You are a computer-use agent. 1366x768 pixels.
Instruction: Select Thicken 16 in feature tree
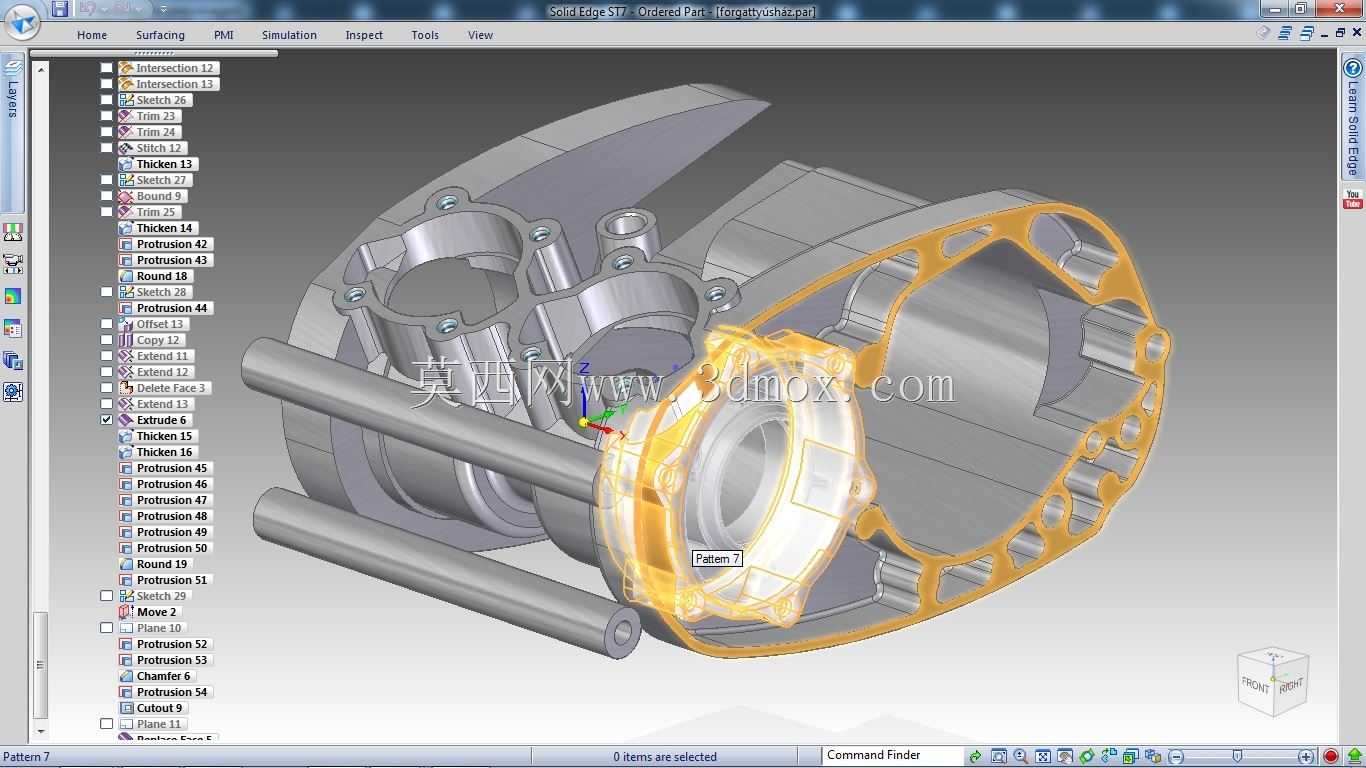tap(157, 452)
